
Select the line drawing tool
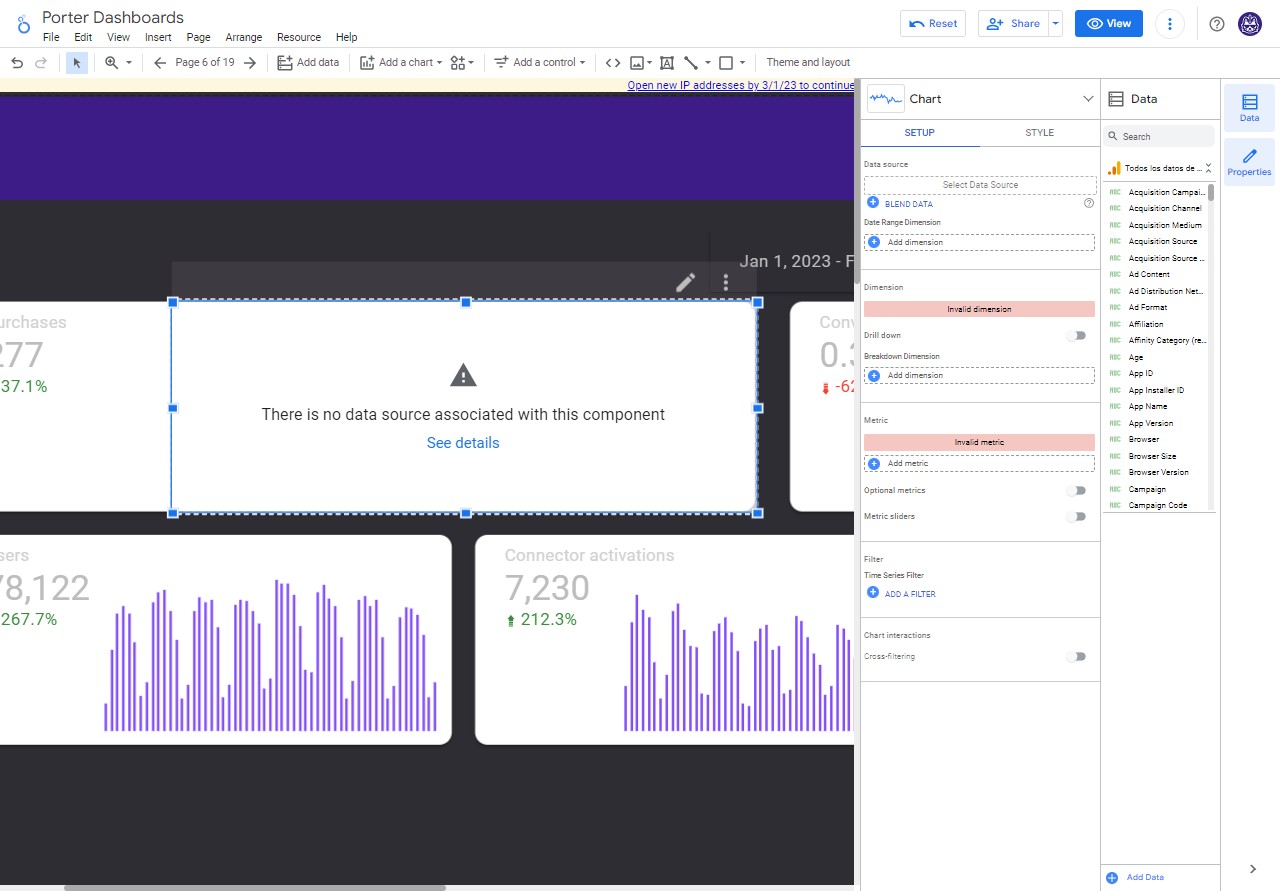pos(690,63)
